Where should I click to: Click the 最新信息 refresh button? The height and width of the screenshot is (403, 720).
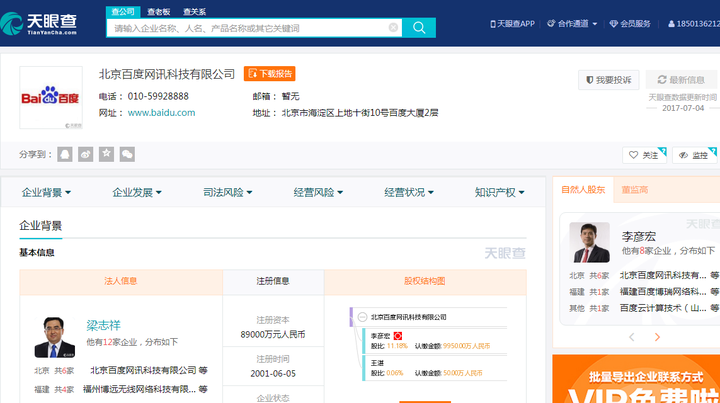(681, 80)
